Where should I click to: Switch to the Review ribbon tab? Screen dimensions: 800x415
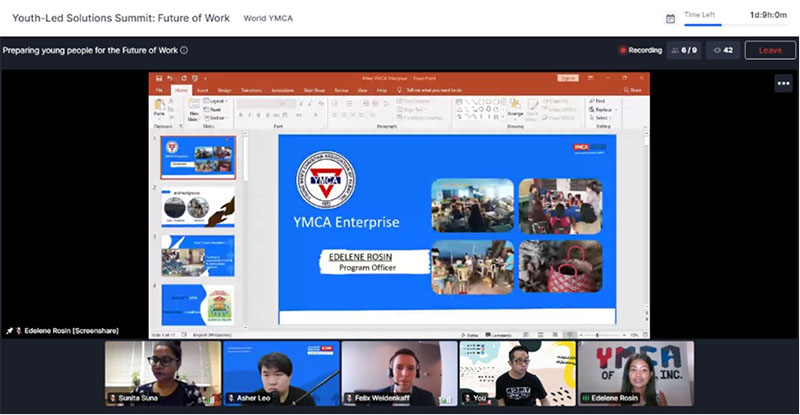pos(341,90)
